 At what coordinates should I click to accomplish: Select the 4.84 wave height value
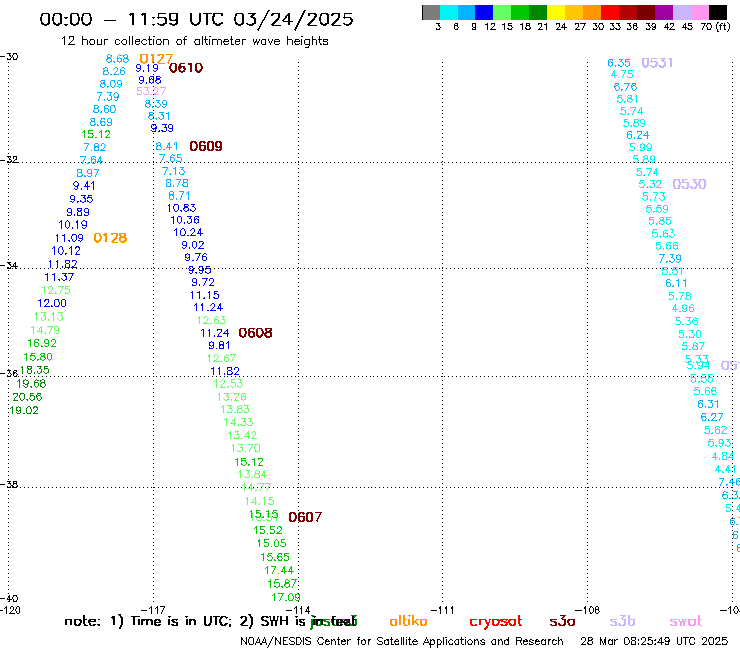click(723, 456)
